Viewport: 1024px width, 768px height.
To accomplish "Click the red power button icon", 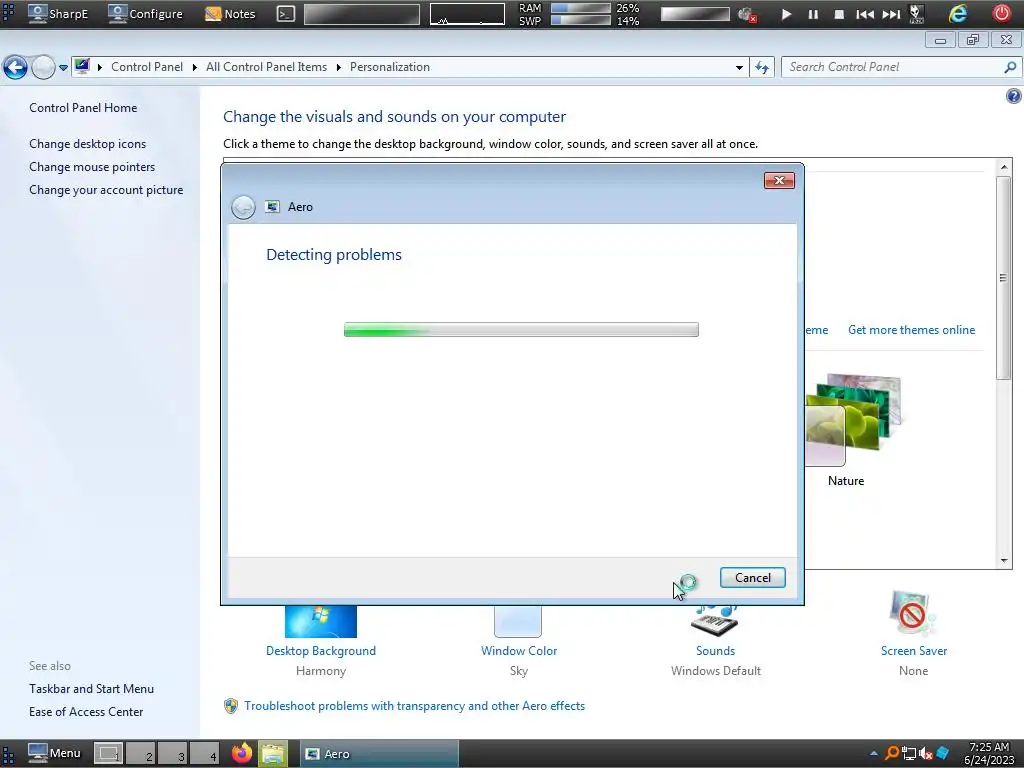I will pos(1002,13).
